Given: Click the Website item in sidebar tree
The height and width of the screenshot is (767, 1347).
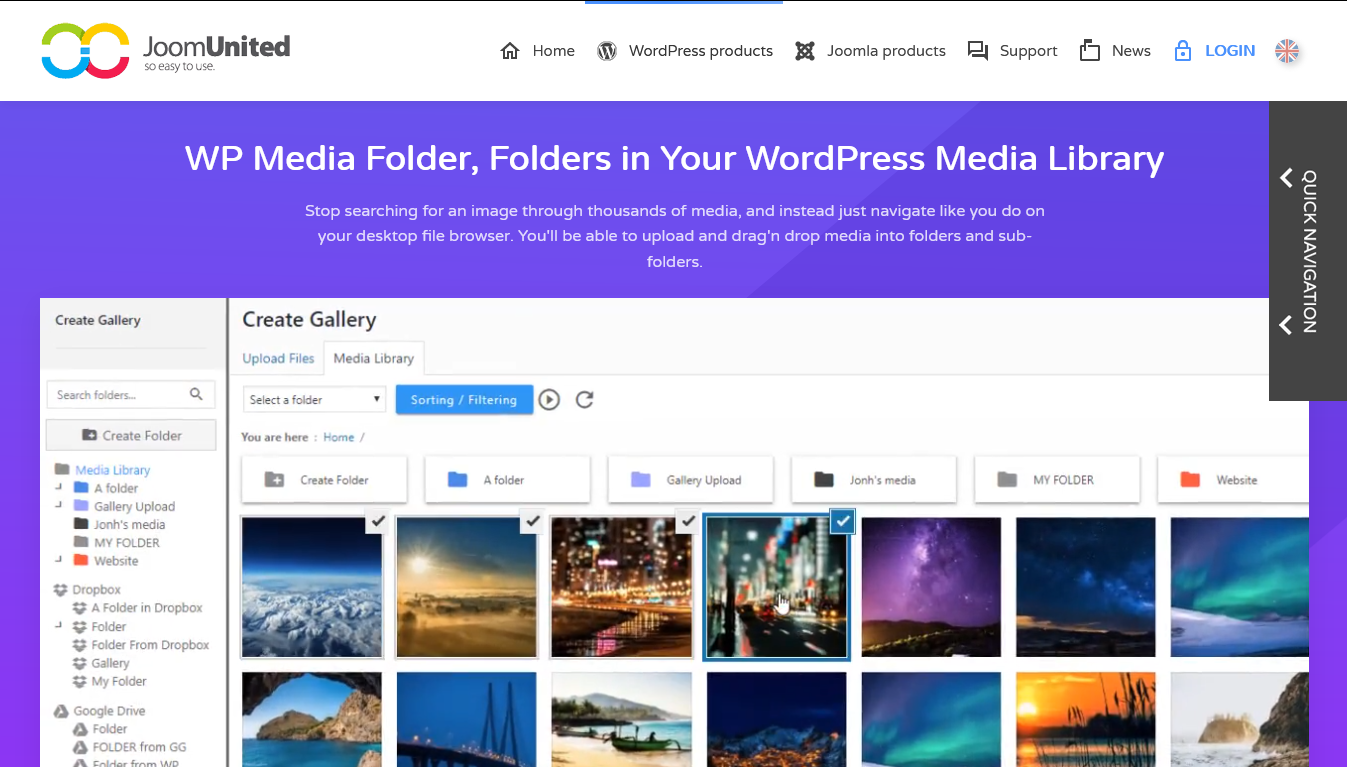Looking at the screenshot, I should [116, 561].
